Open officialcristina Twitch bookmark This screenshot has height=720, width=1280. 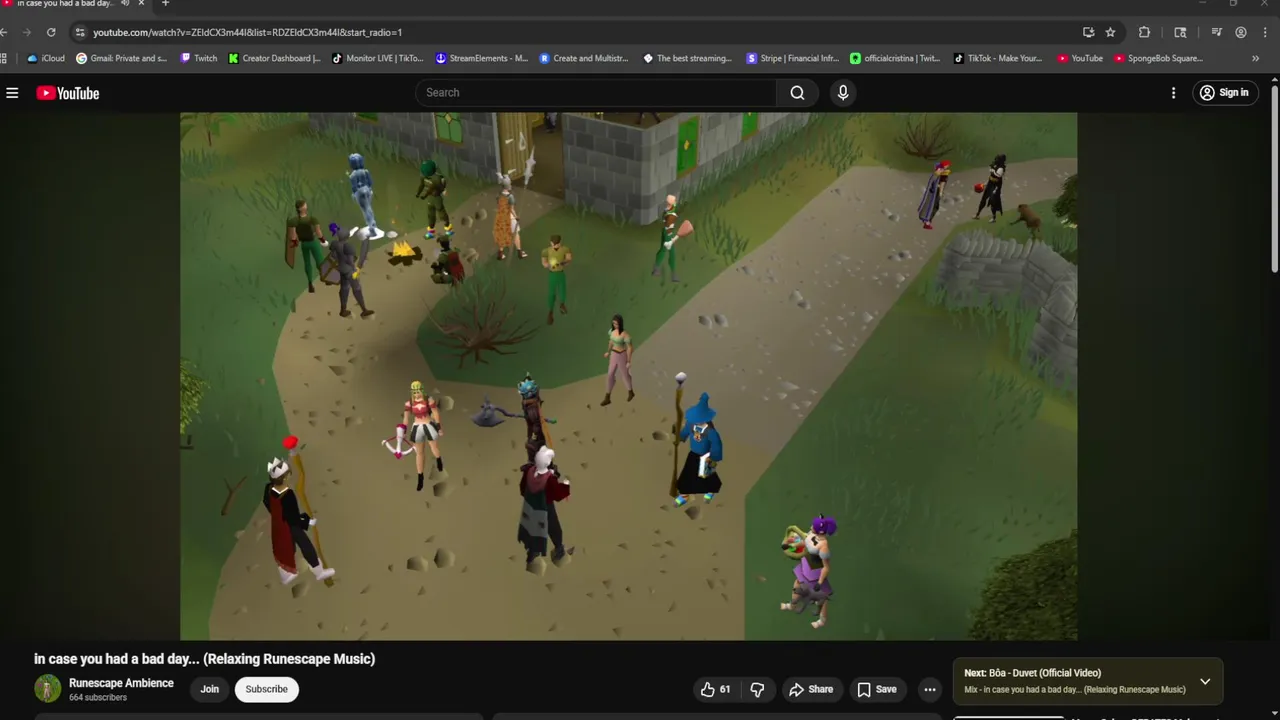(x=895, y=58)
